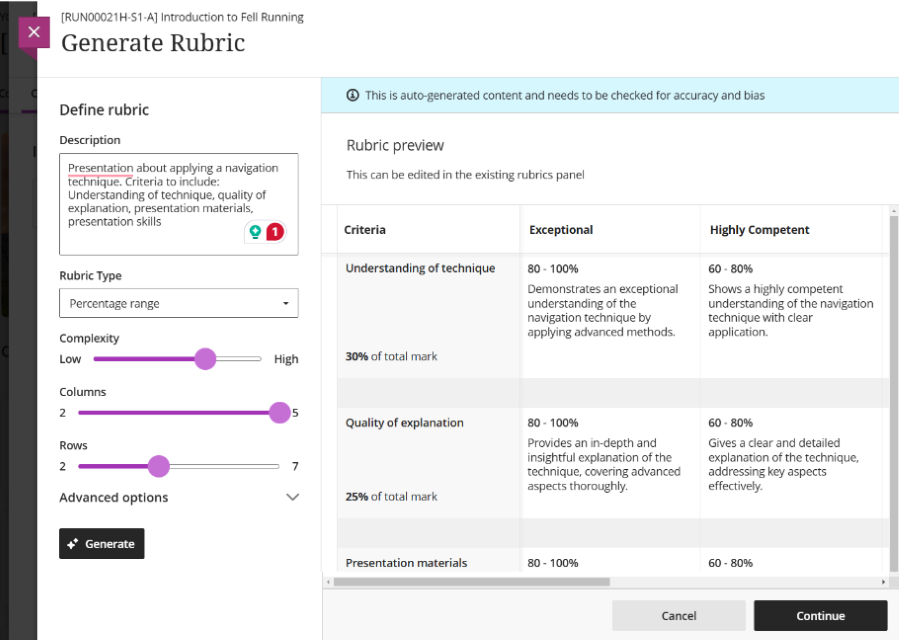Click the info icon in the auto-generated banner

click(x=352, y=95)
